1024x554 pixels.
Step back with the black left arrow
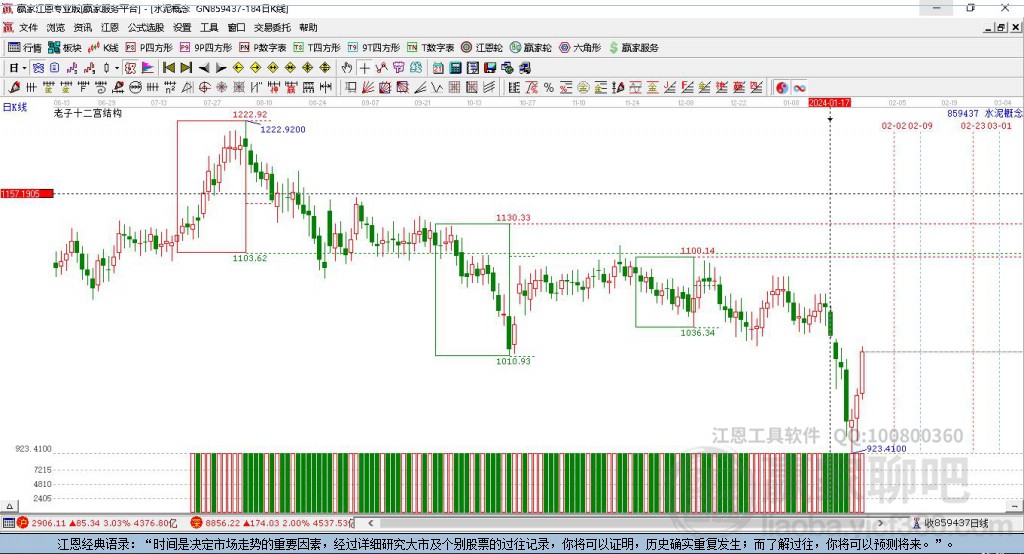coord(204,68)
